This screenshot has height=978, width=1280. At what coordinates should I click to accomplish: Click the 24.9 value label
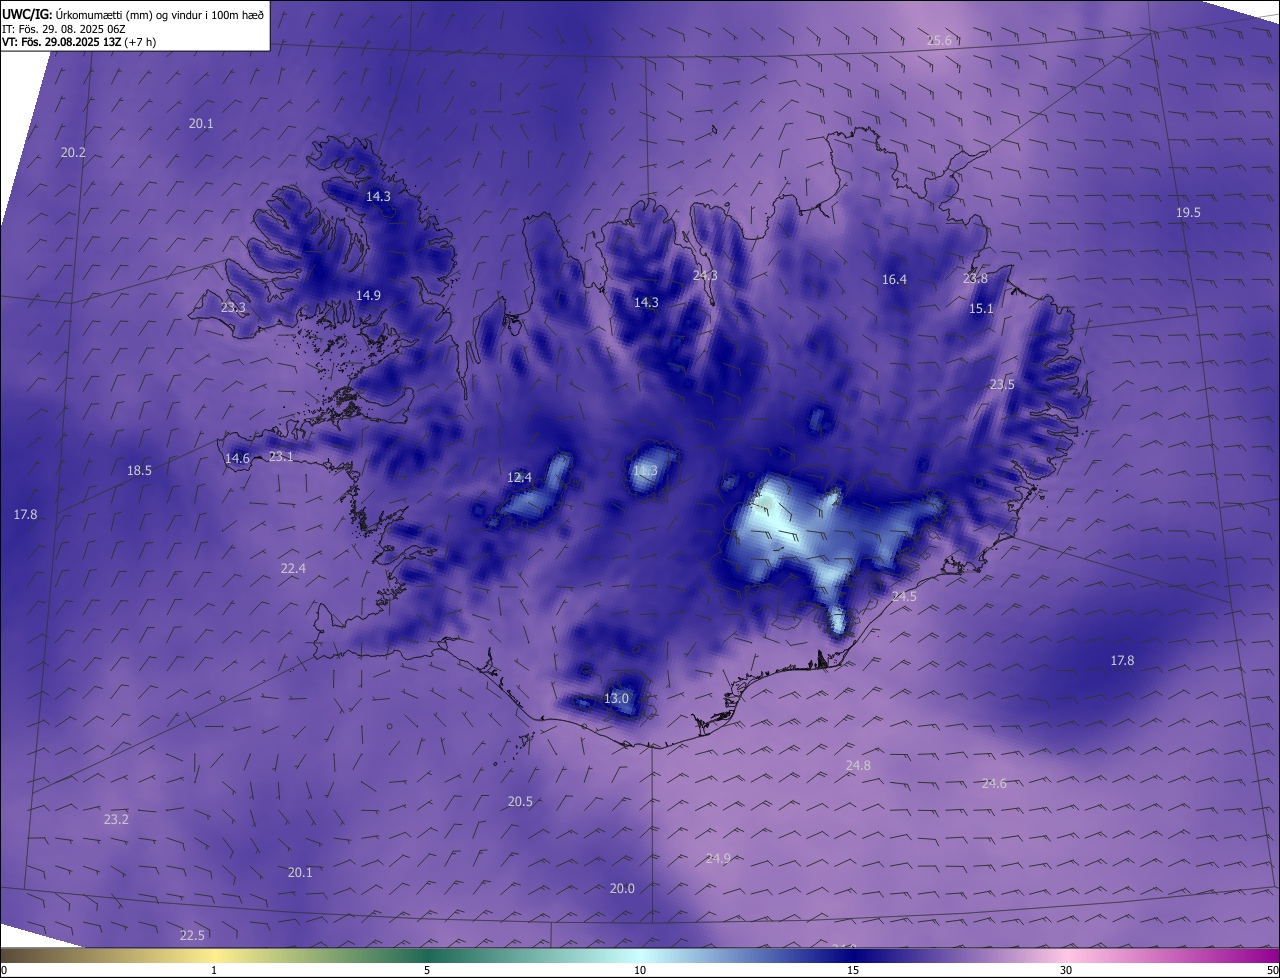coord(718,858)
